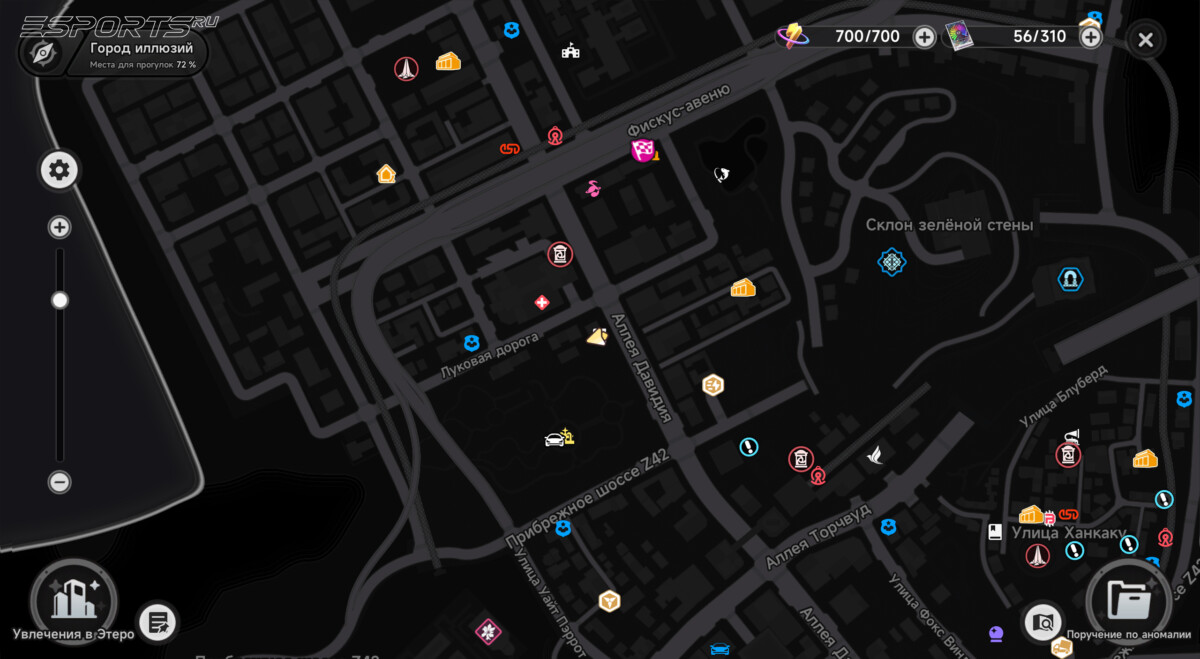Select the white book marker left of Улица Ханкаку
This screenshot has width=1200, height=659.
pyautogui.click(x=994, y=532)
